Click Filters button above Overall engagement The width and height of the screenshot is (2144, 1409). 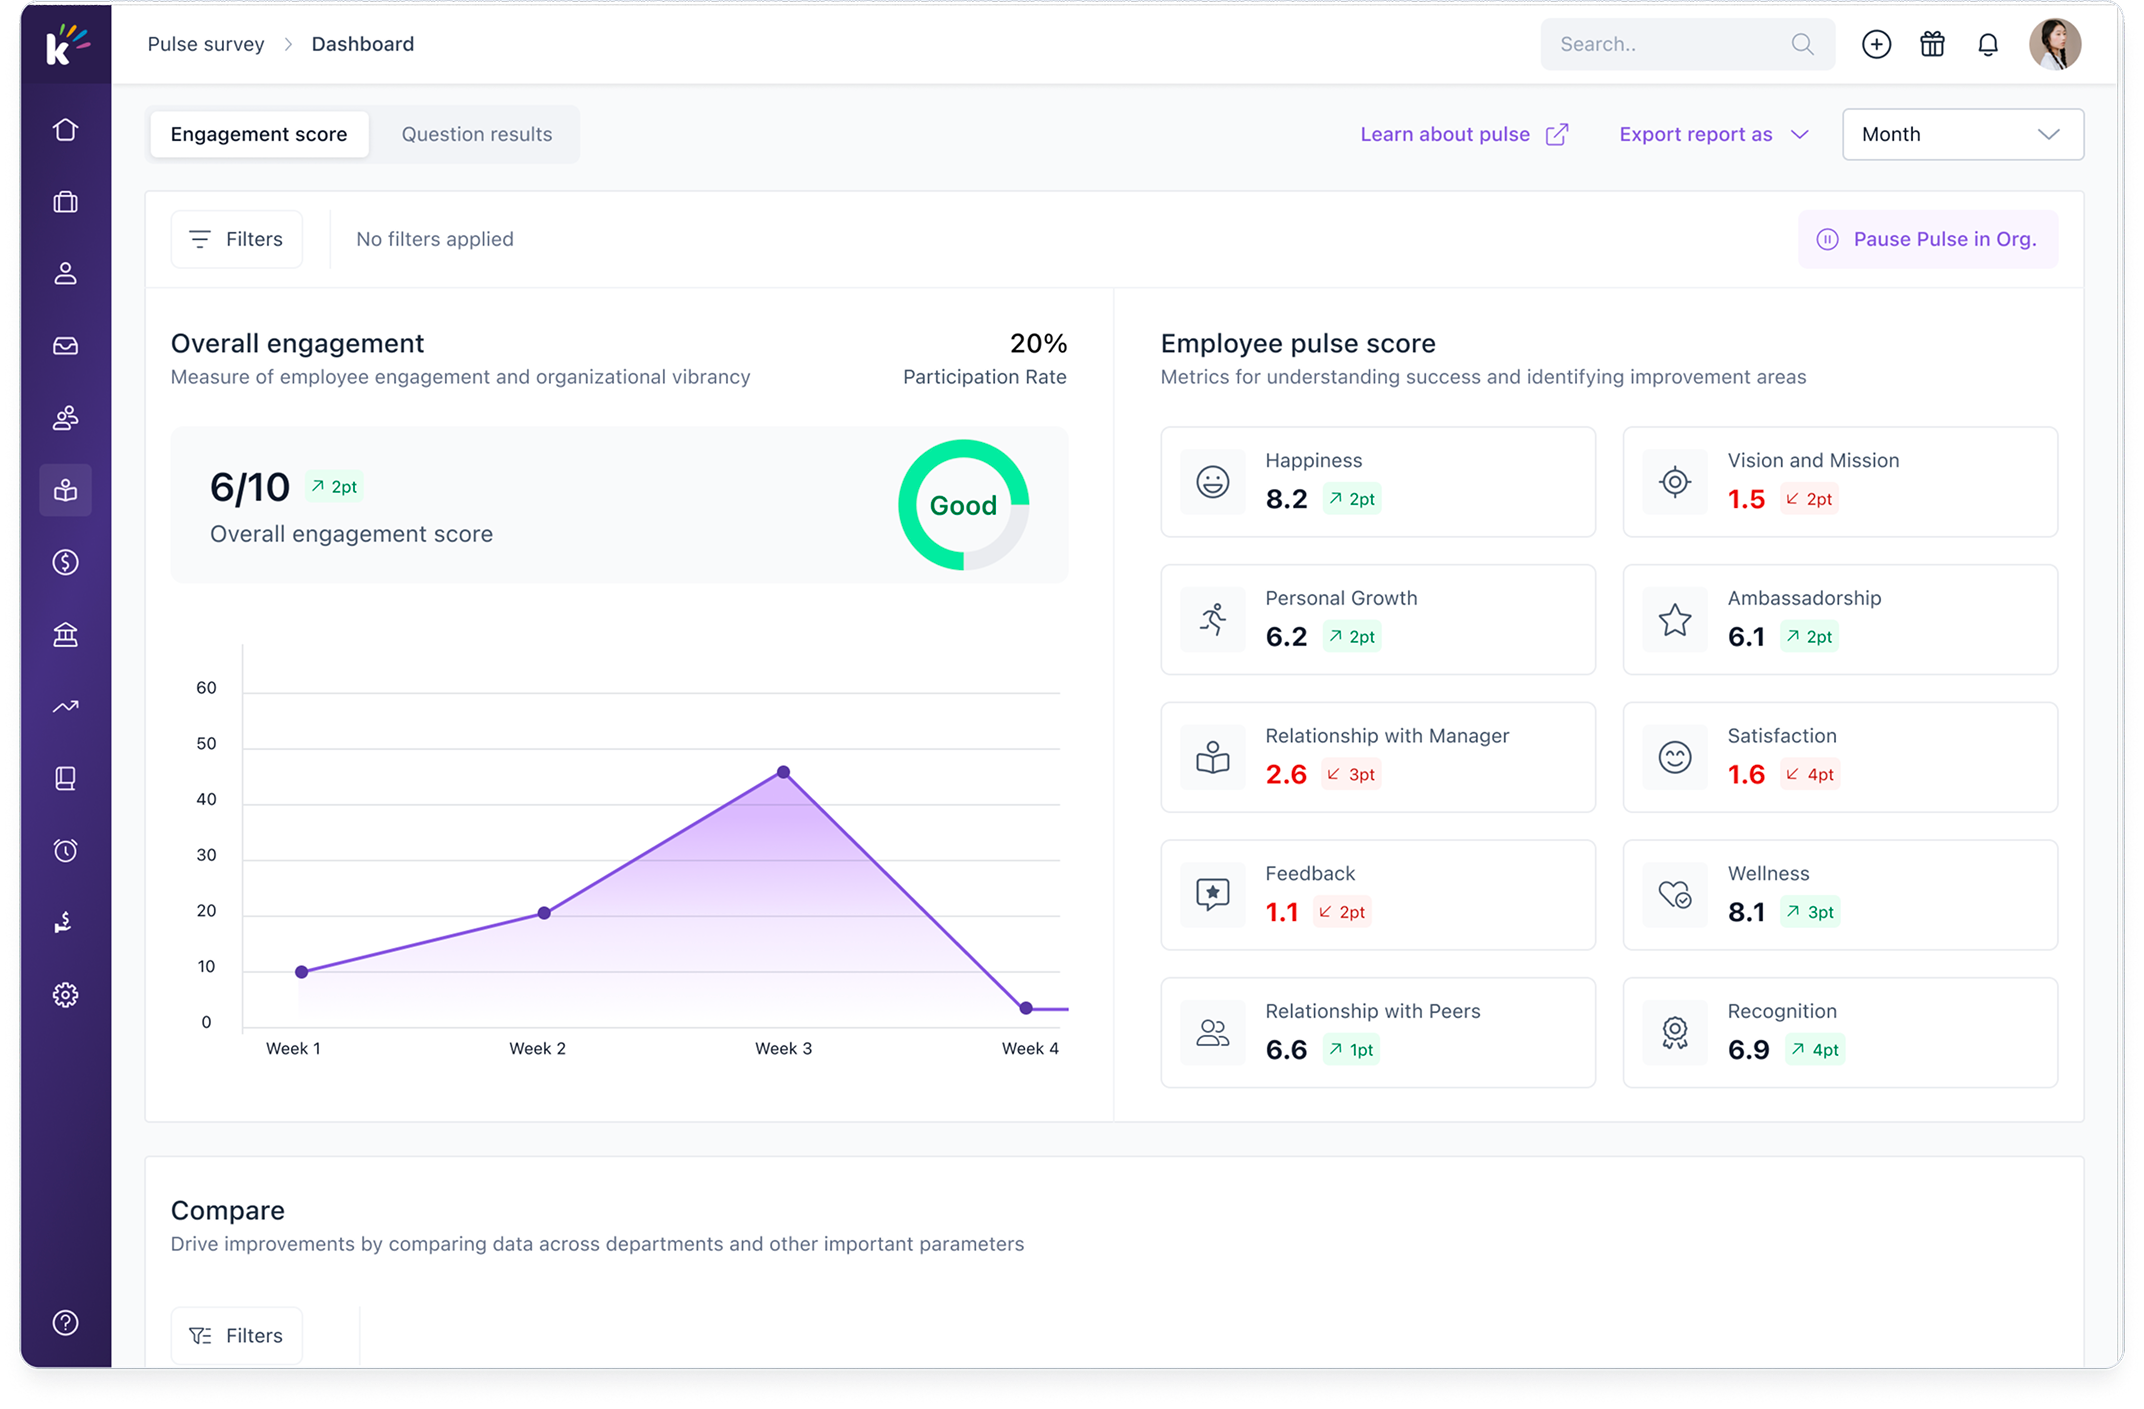tap(237, 239)
